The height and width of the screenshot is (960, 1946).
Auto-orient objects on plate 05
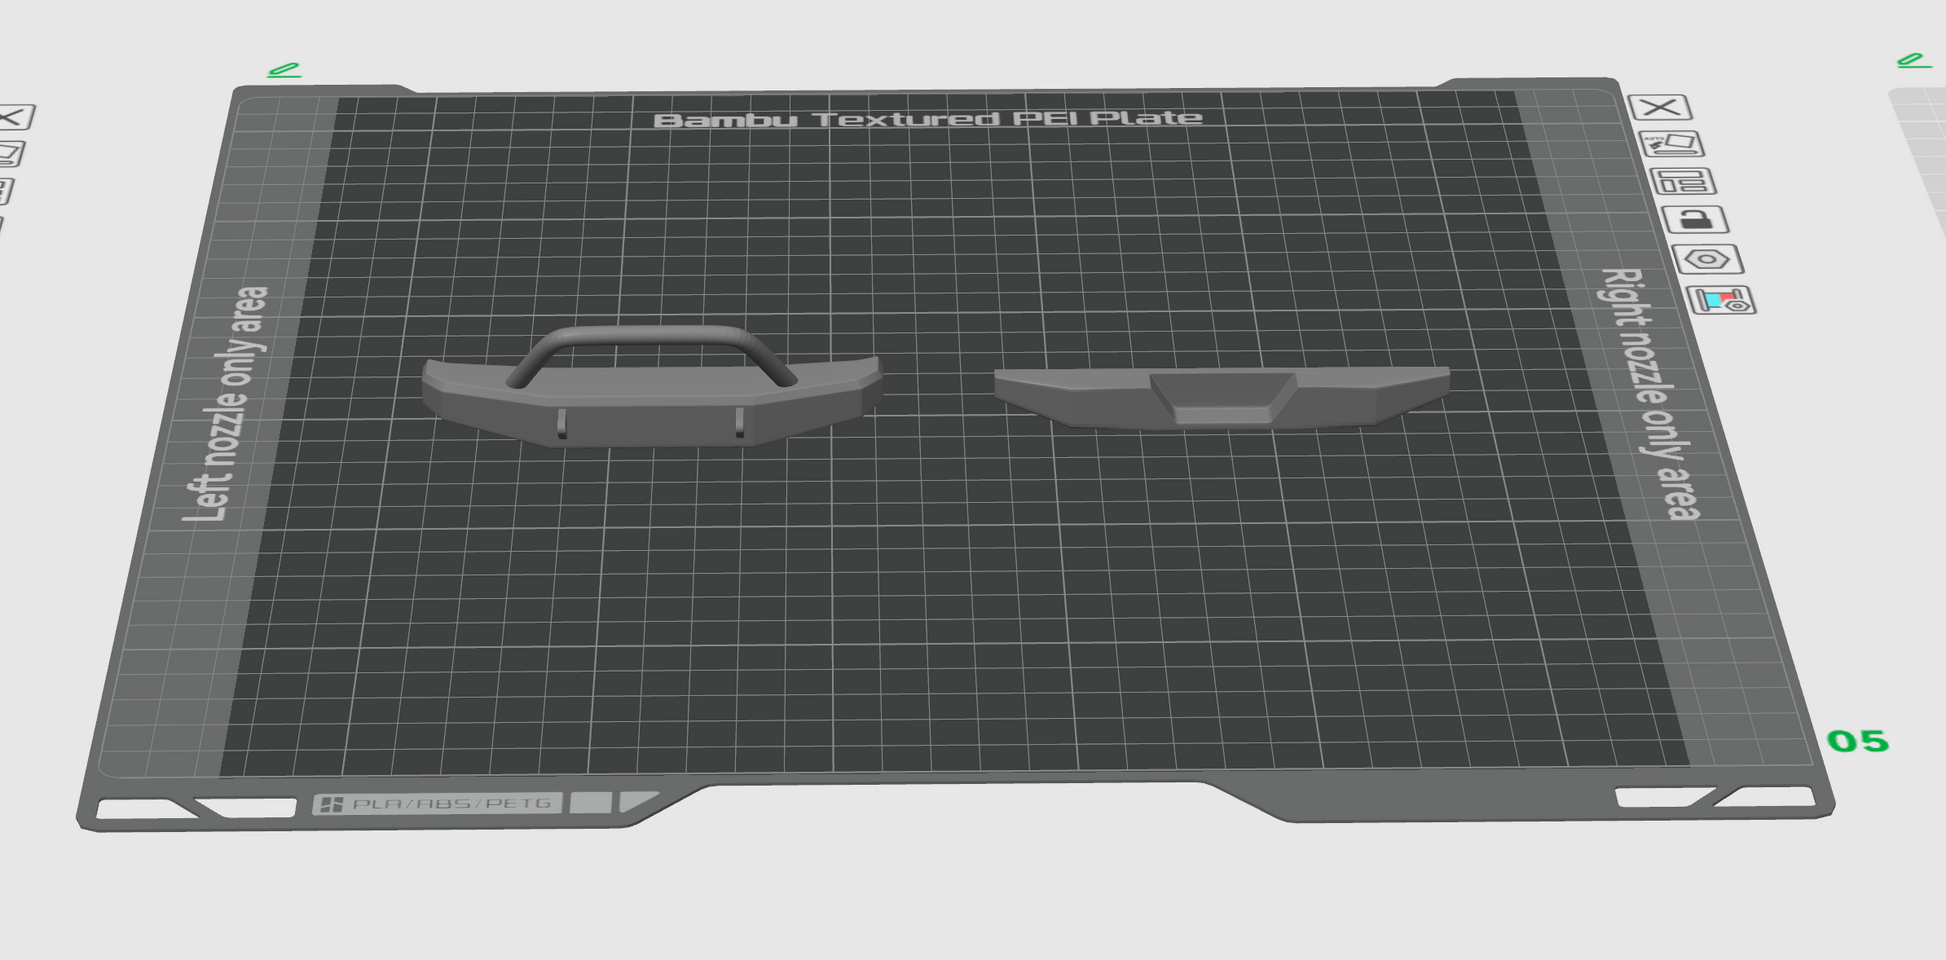click(x=1672, y=144)
